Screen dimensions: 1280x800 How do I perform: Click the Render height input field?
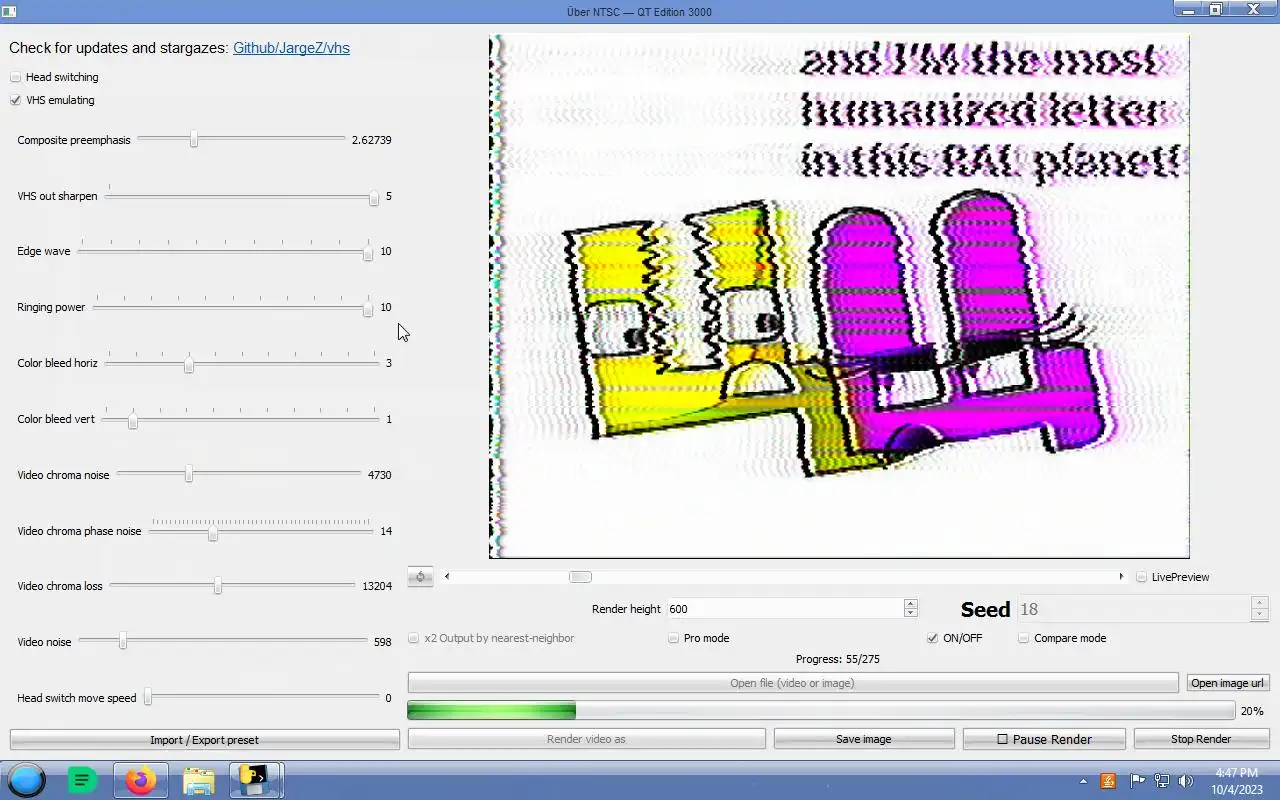[x=785, y=609]
